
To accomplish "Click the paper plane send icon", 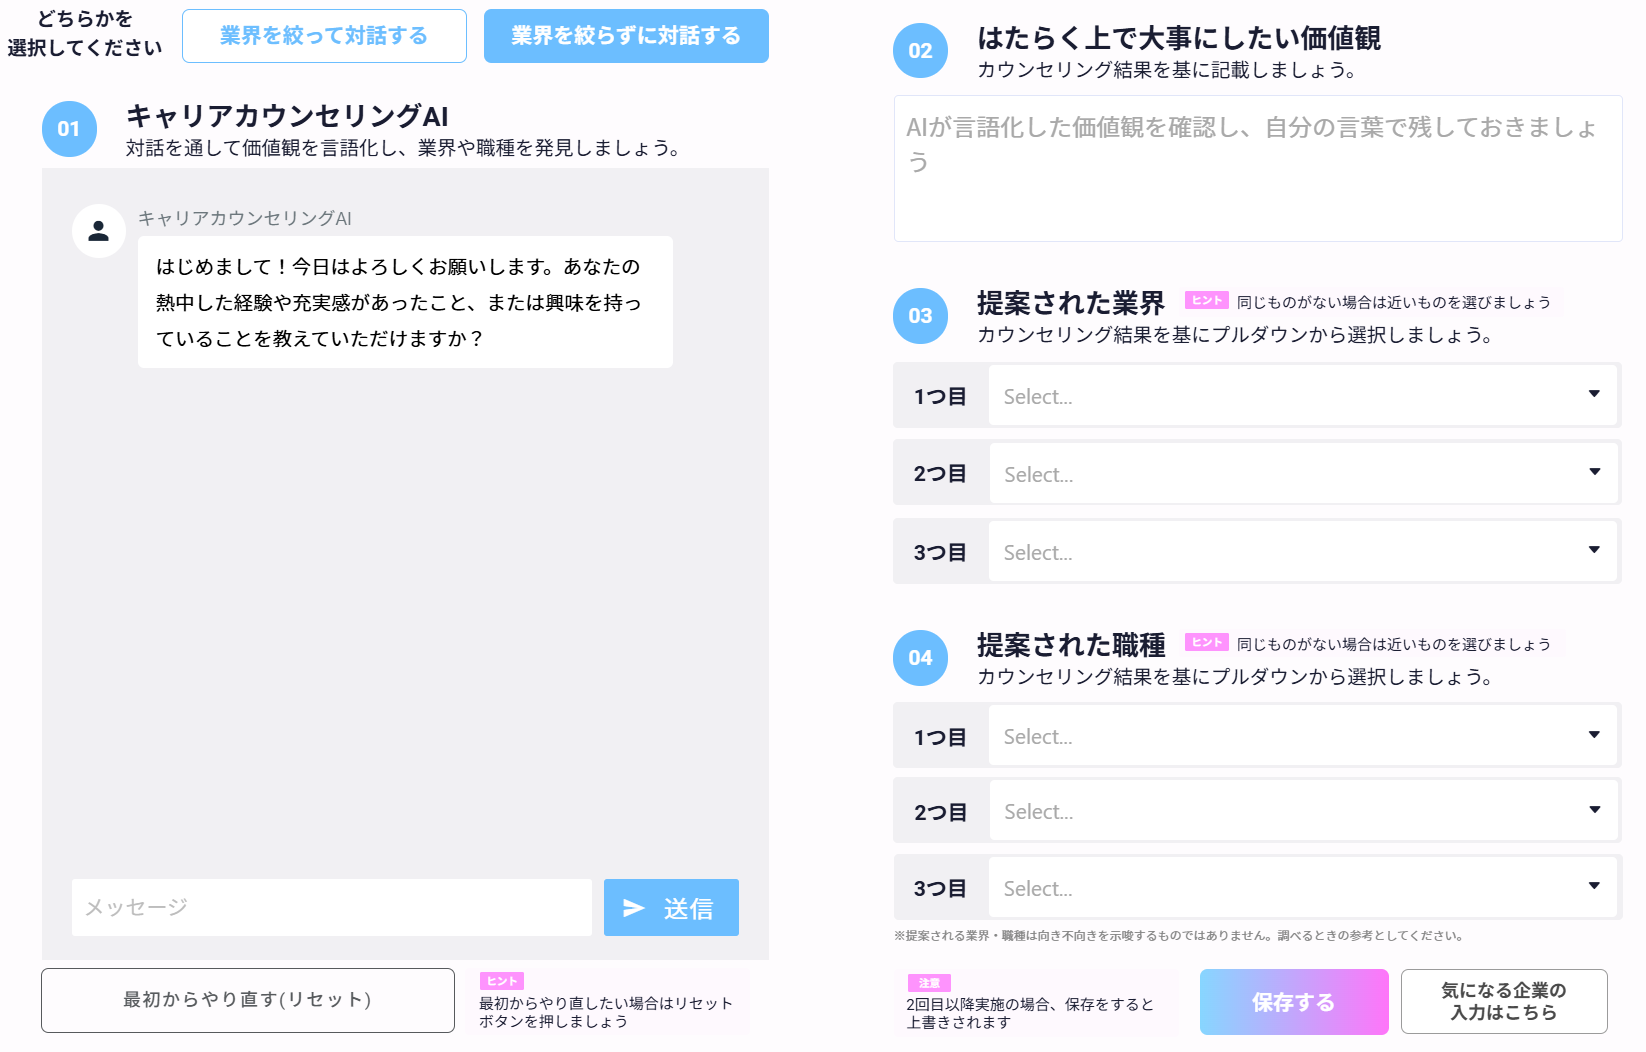I will [634, 908].
